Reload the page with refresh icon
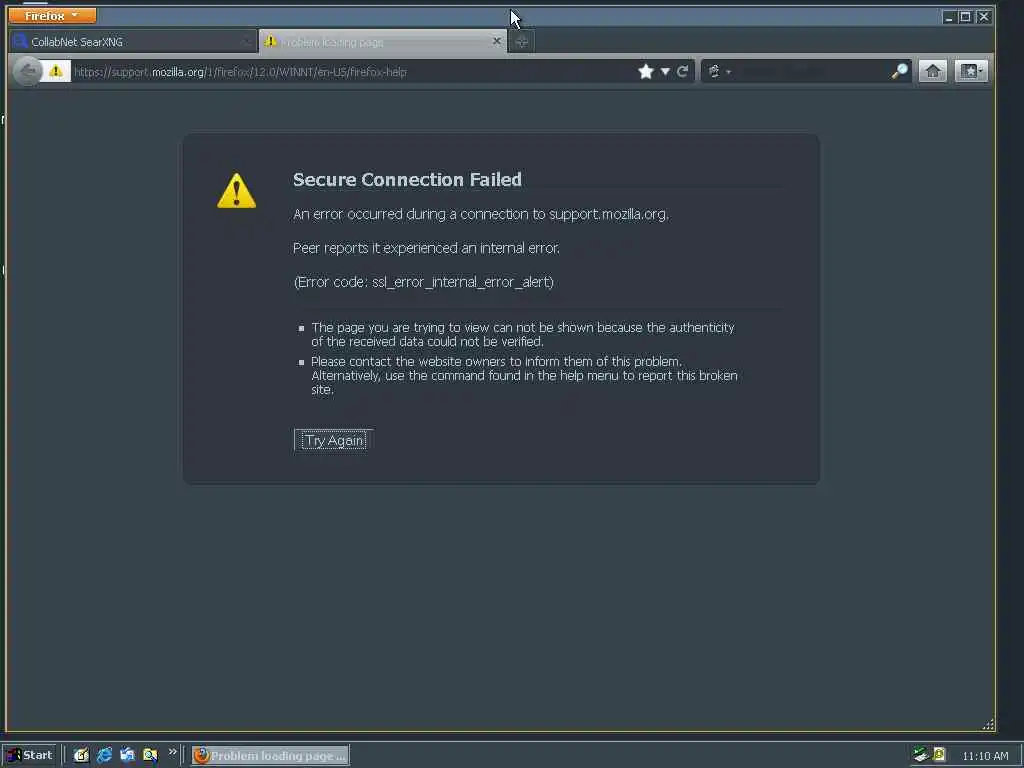The width and height of the screenshot is (1024, 768). (x=682, y=71)
